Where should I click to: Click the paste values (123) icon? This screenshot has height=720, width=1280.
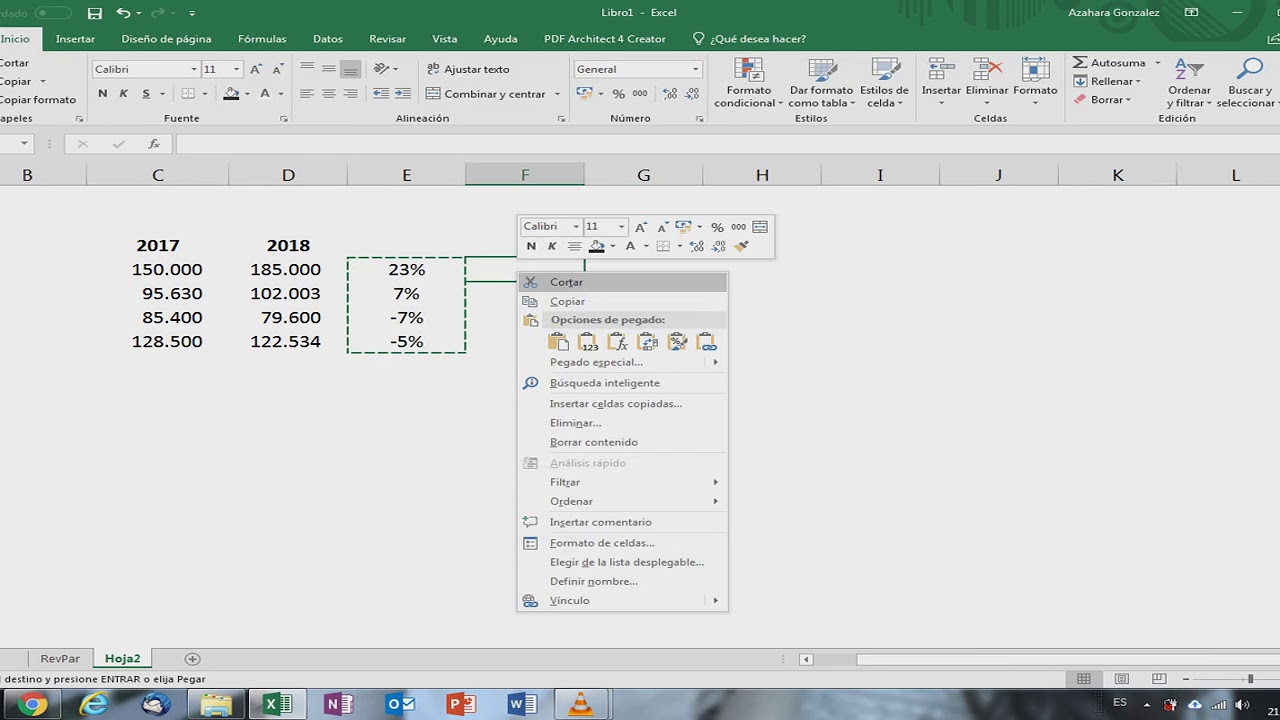[588, 342]
